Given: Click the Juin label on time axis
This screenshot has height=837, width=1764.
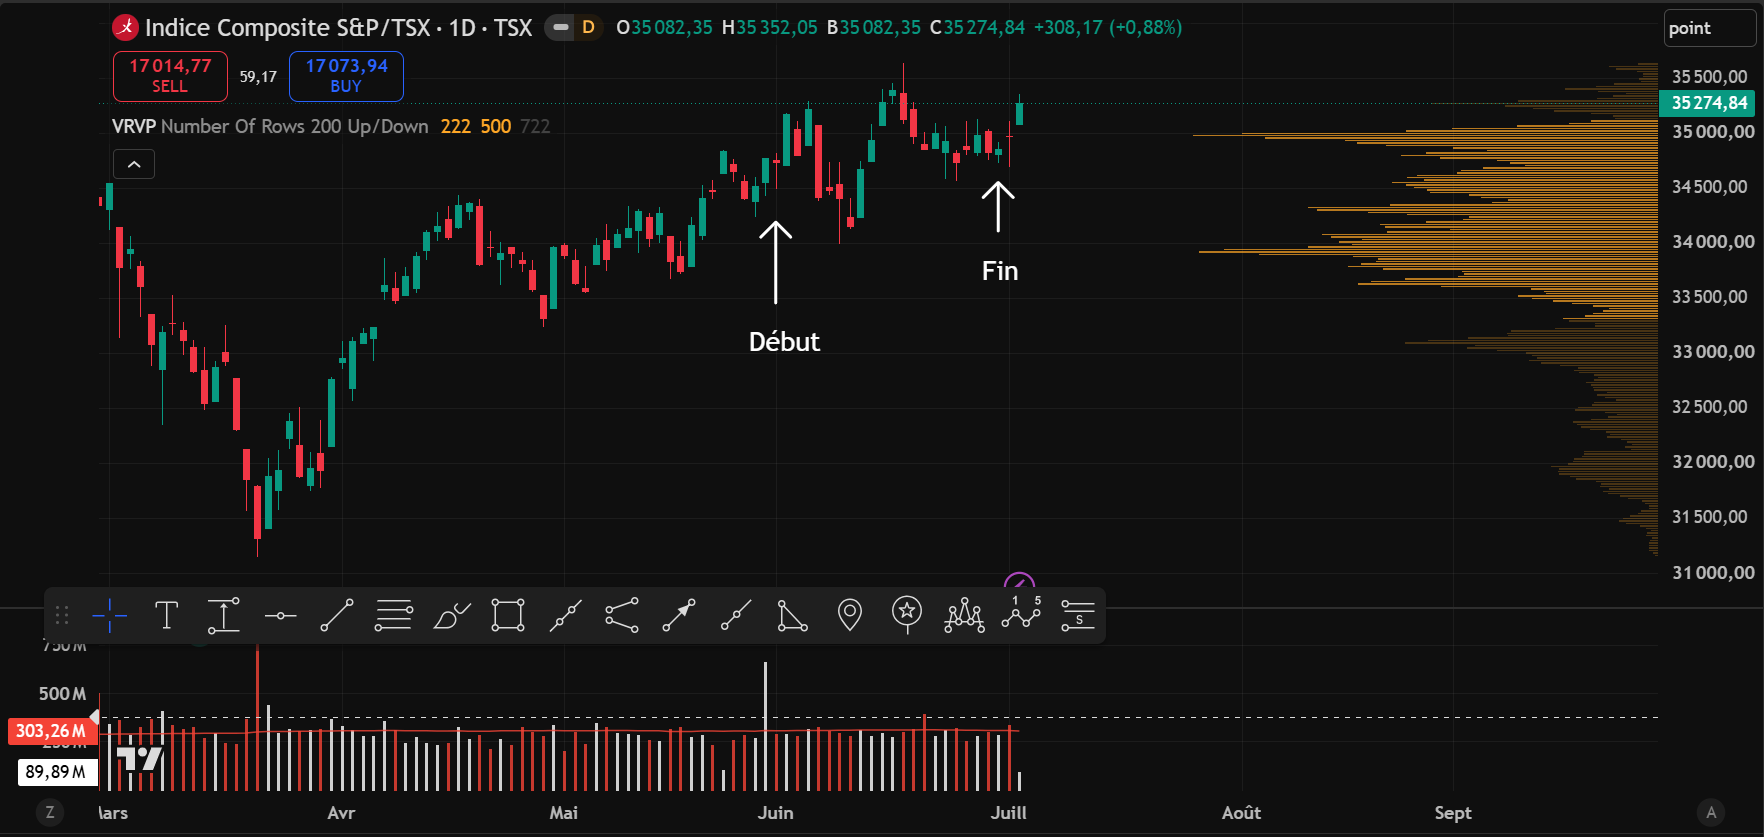Looking at the screenshot, I should [776, 813].
